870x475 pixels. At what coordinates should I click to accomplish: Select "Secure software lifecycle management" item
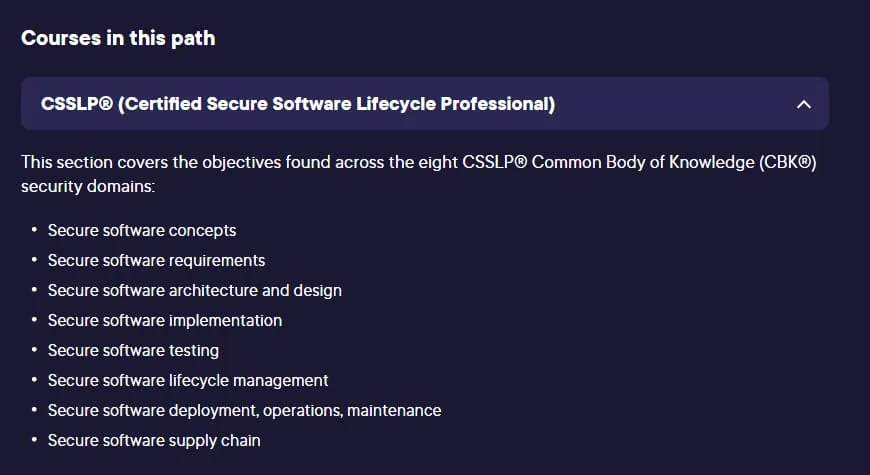point(188,380)
